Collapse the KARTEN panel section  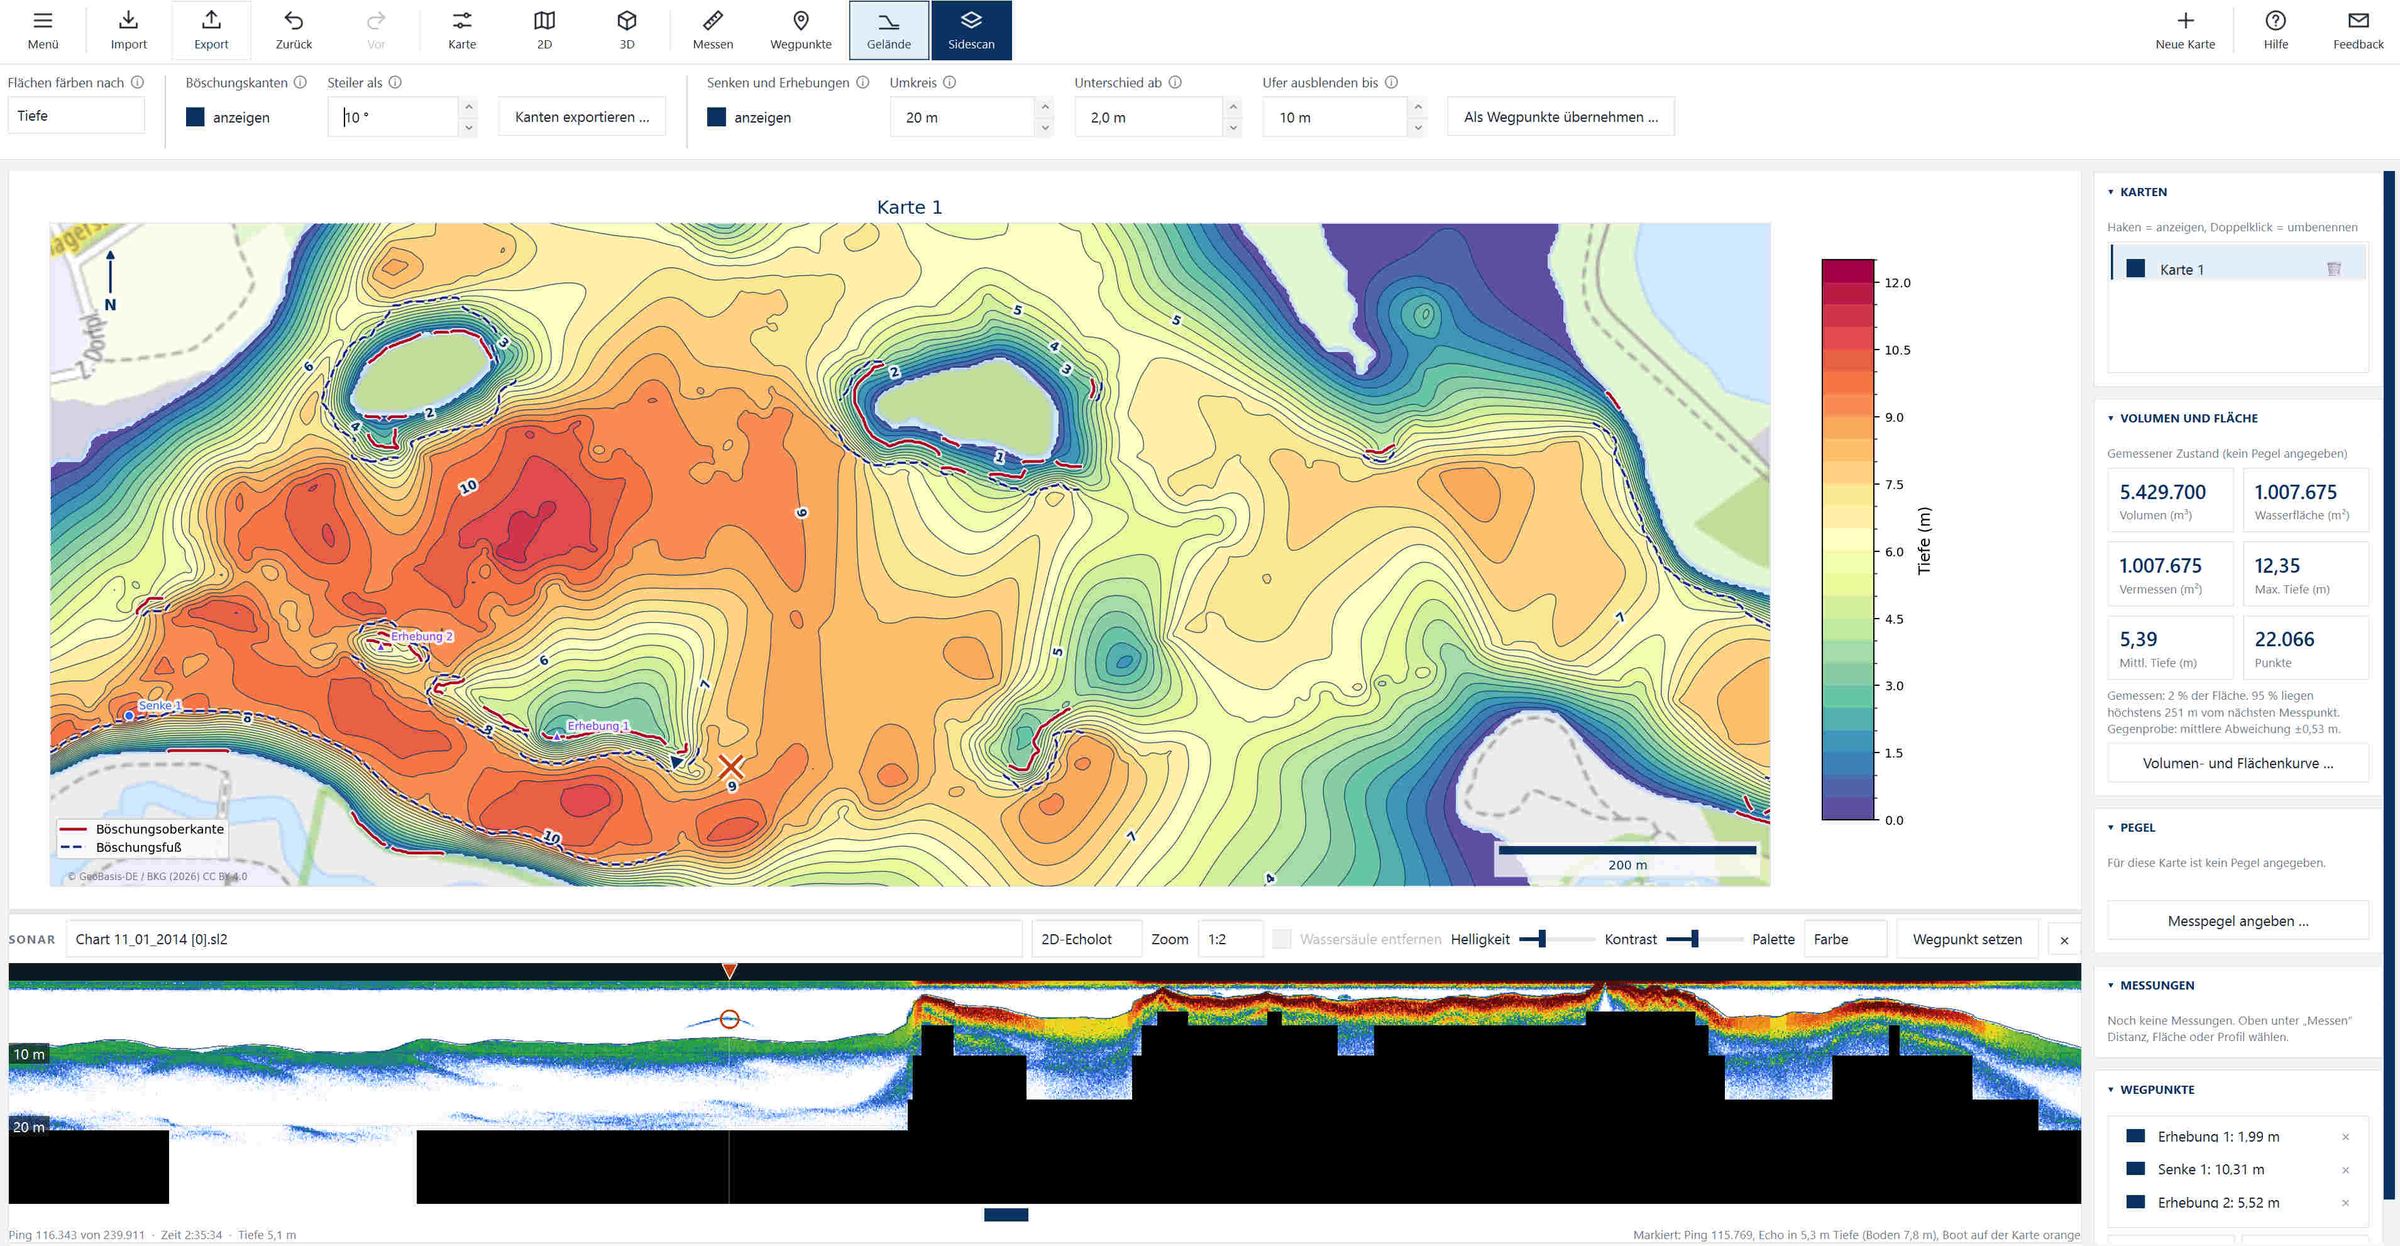[2137, 192]
